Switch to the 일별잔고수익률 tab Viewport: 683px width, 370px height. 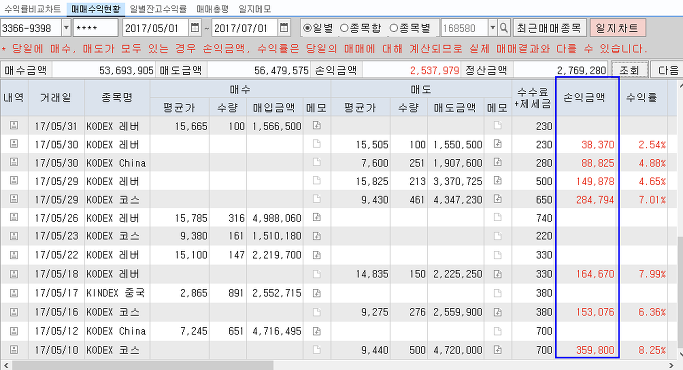[x=158, y=9]
